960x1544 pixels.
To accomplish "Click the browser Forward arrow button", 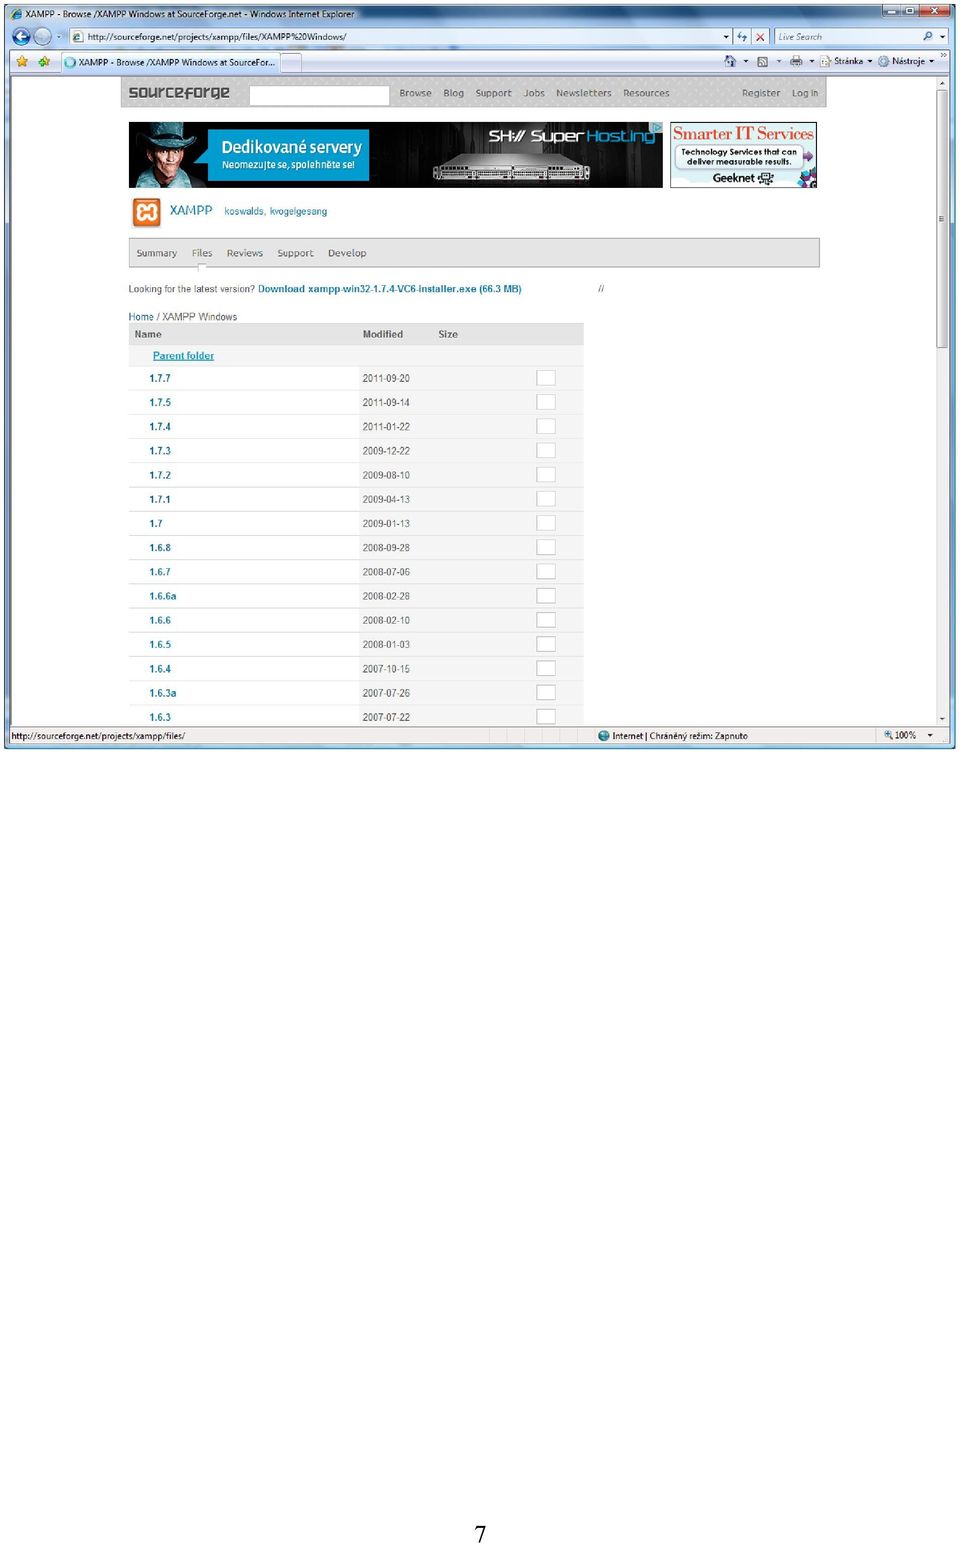I will 42,36.
